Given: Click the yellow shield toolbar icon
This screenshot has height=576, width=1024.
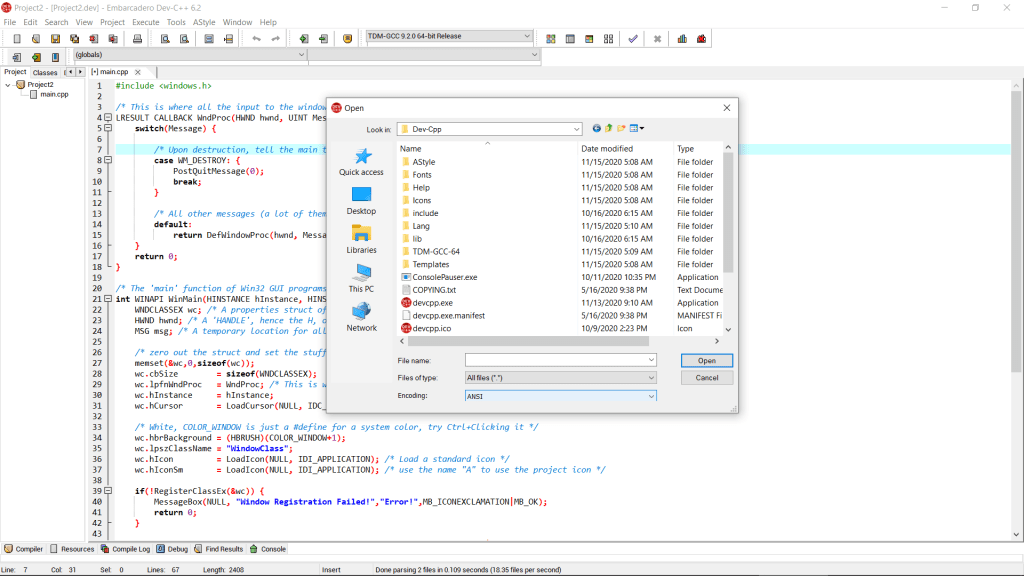Looking at the screenshot, I should (x=347, y=39).
